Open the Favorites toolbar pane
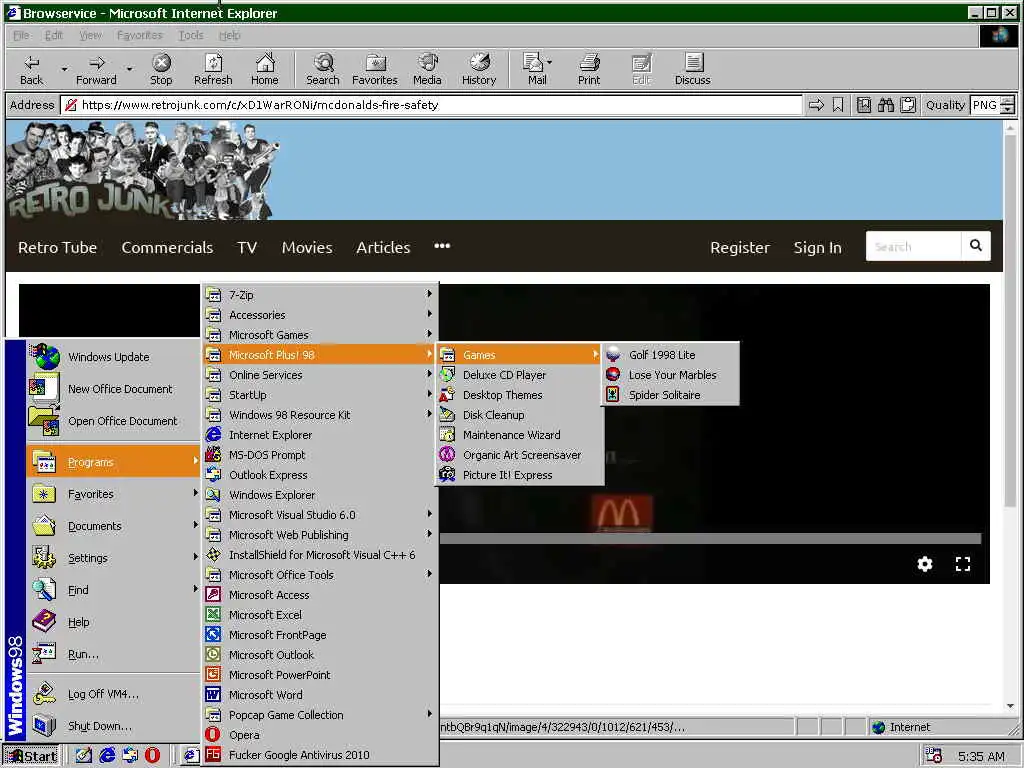The image size is (1024, 768). pyautogui.click(x=375, y=69)
